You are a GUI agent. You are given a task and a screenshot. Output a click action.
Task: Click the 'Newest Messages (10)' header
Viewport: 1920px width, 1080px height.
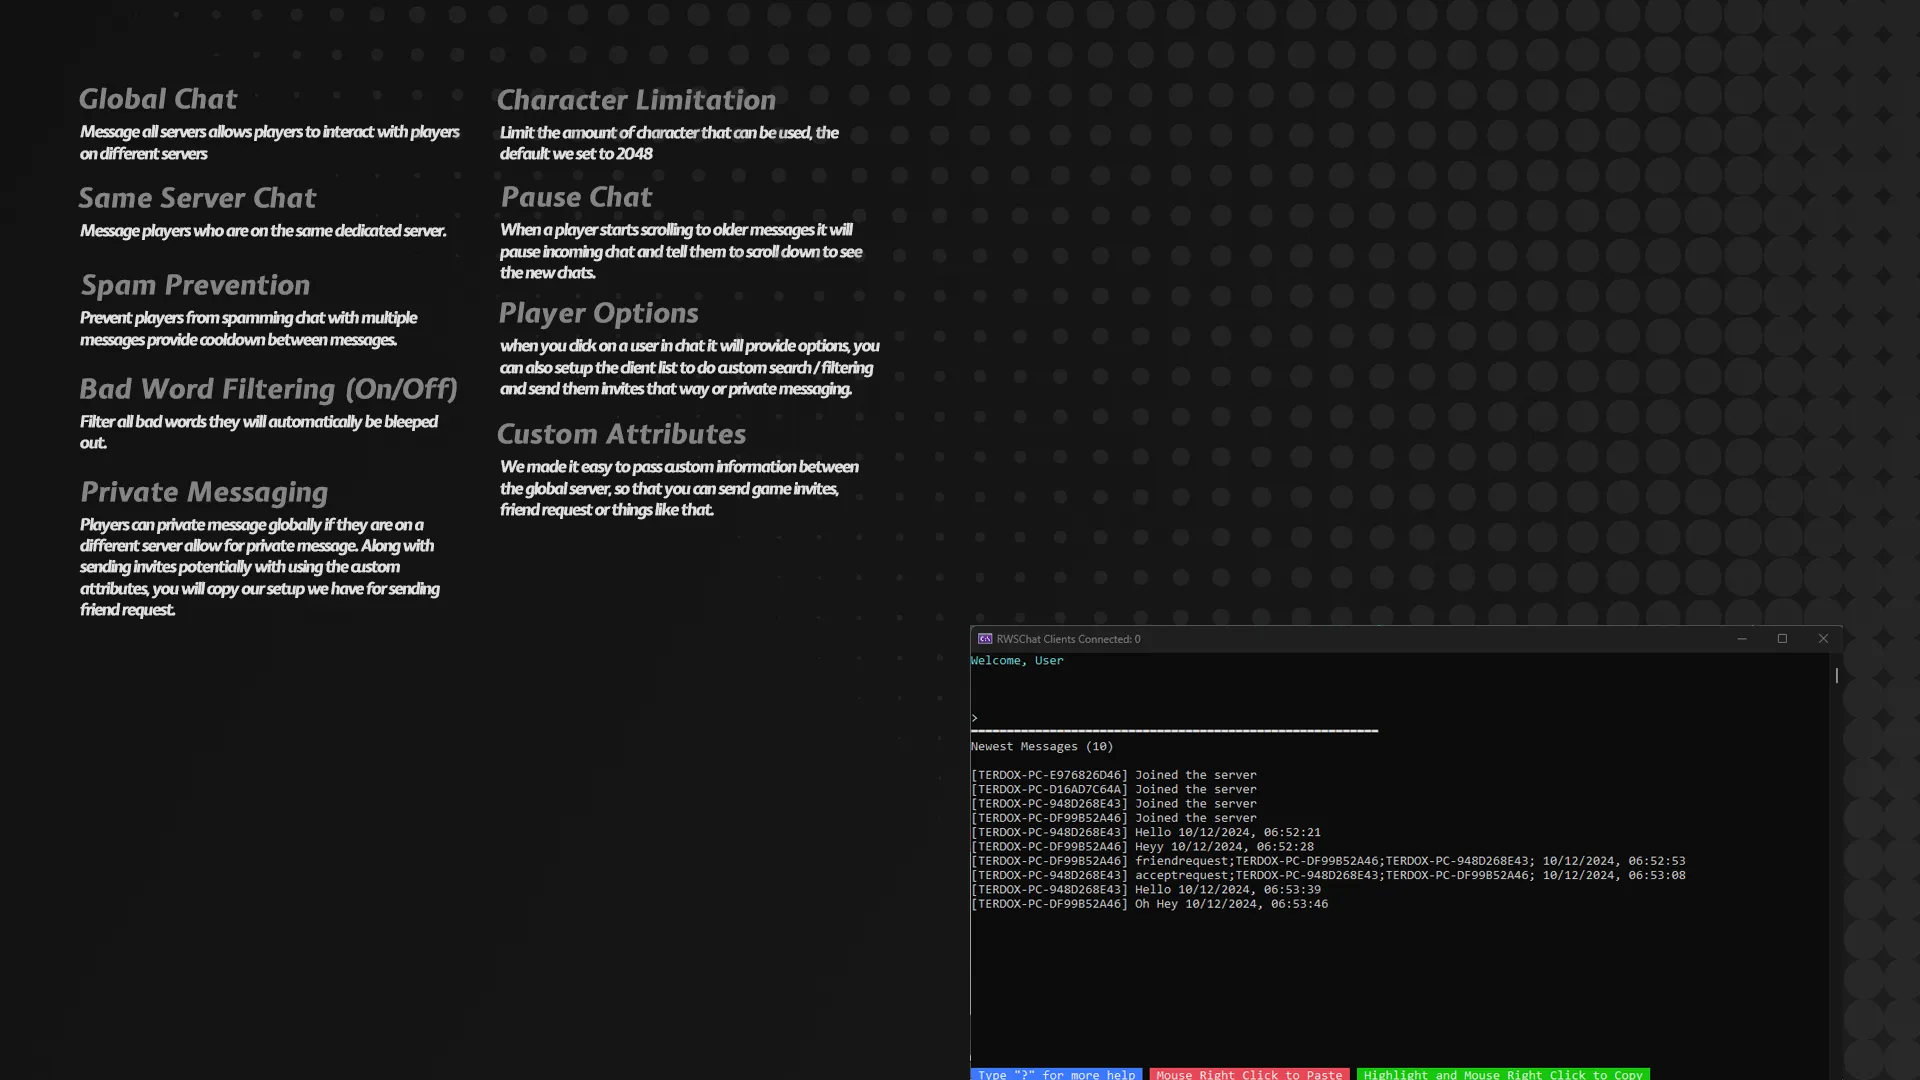pos(1041,747)
